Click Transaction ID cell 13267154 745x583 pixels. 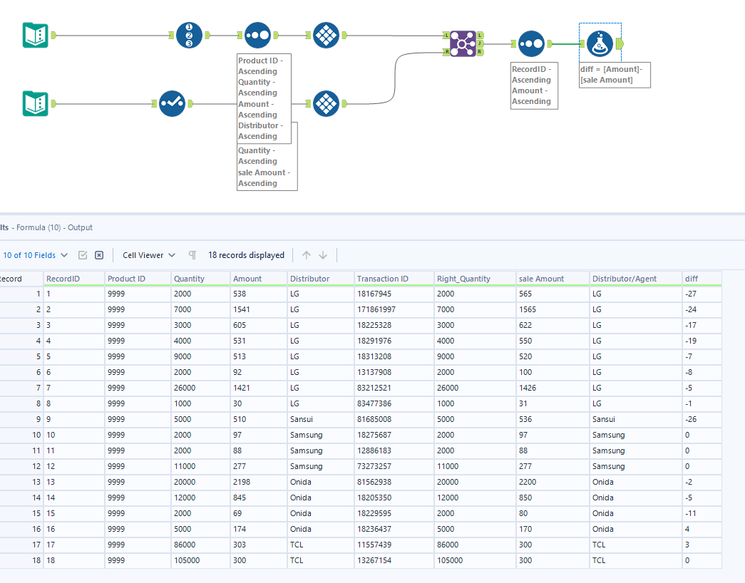[x=394, y=561]
